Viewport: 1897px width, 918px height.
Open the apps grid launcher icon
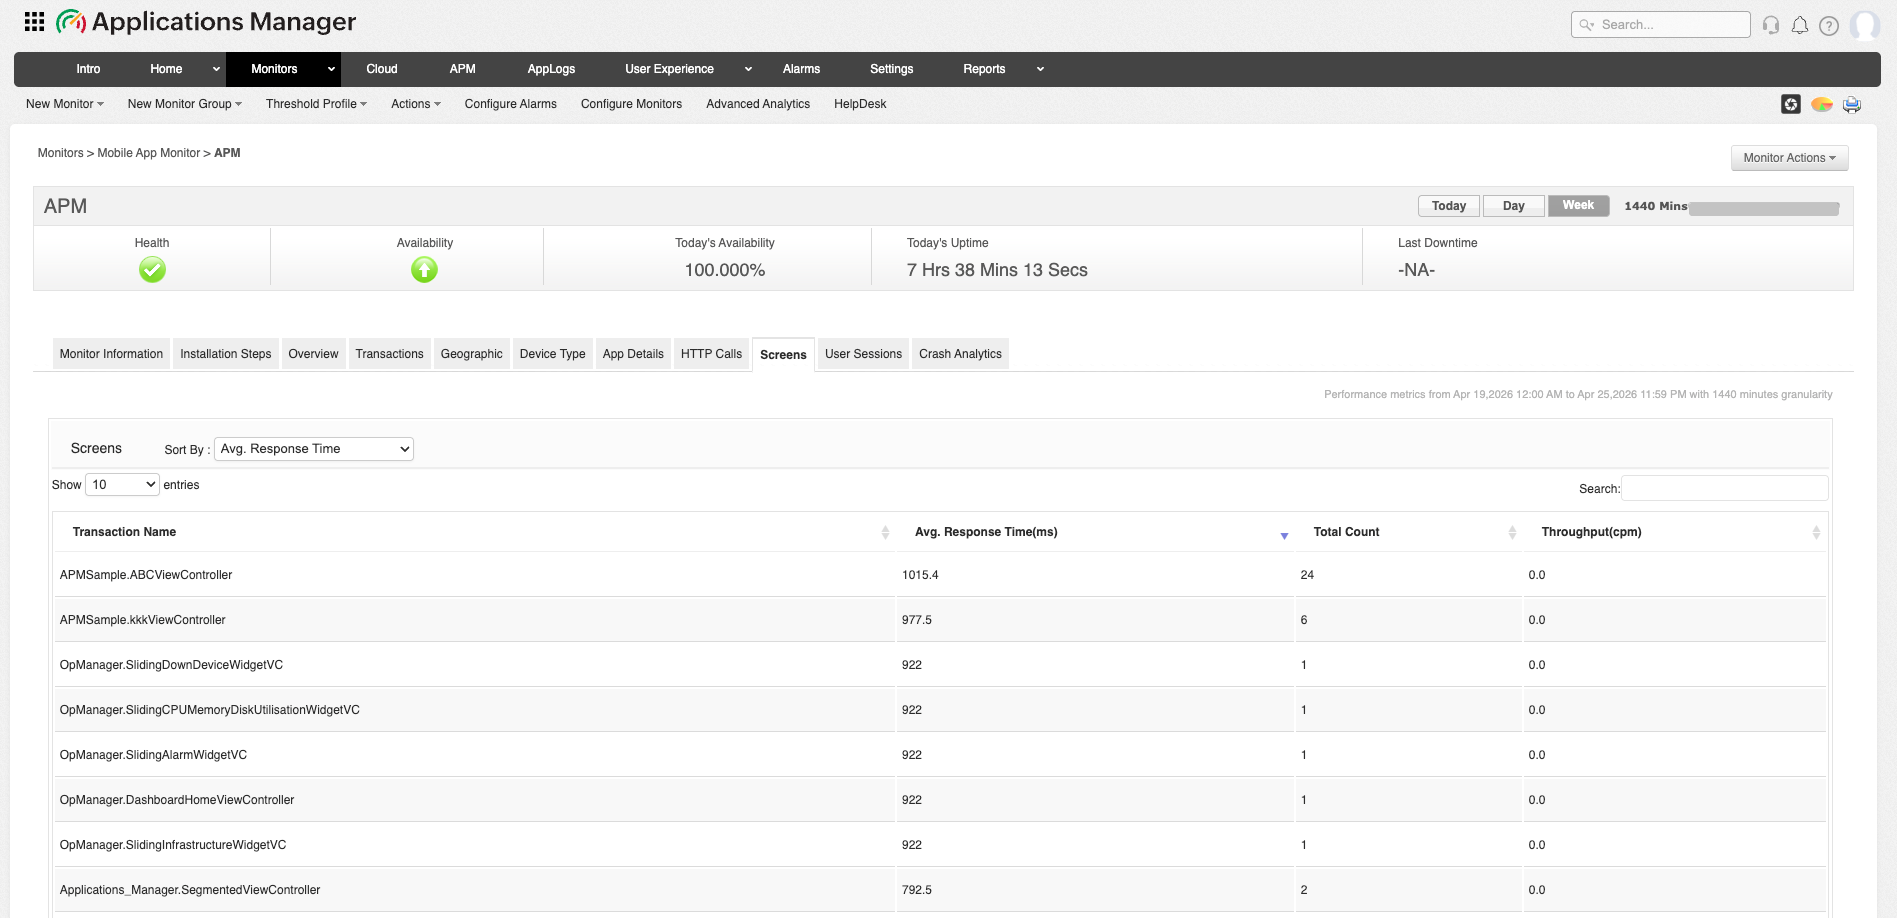(x=34, y=21)
